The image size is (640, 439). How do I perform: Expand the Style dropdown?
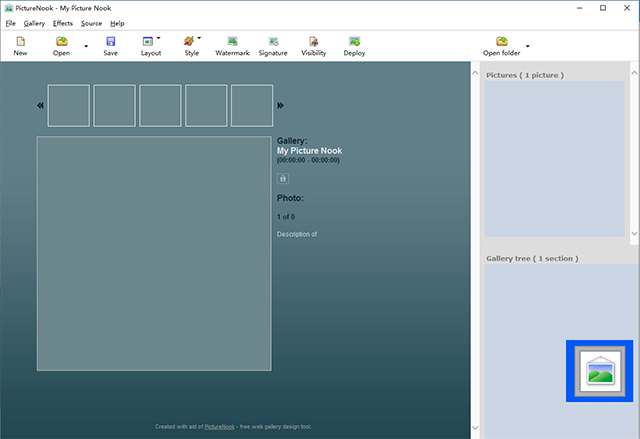coord(199,38)
